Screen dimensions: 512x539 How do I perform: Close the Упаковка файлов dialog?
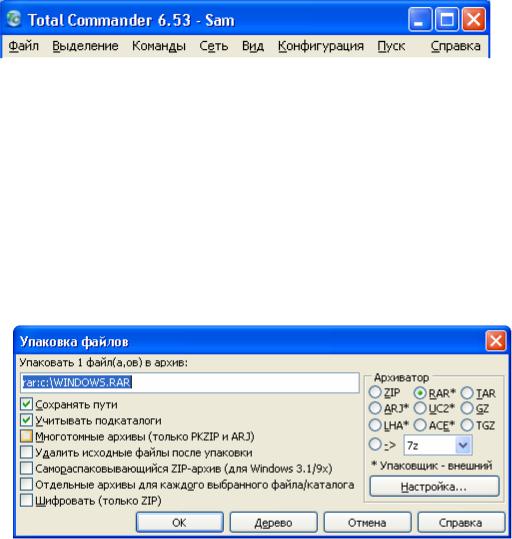coord(495,341)
